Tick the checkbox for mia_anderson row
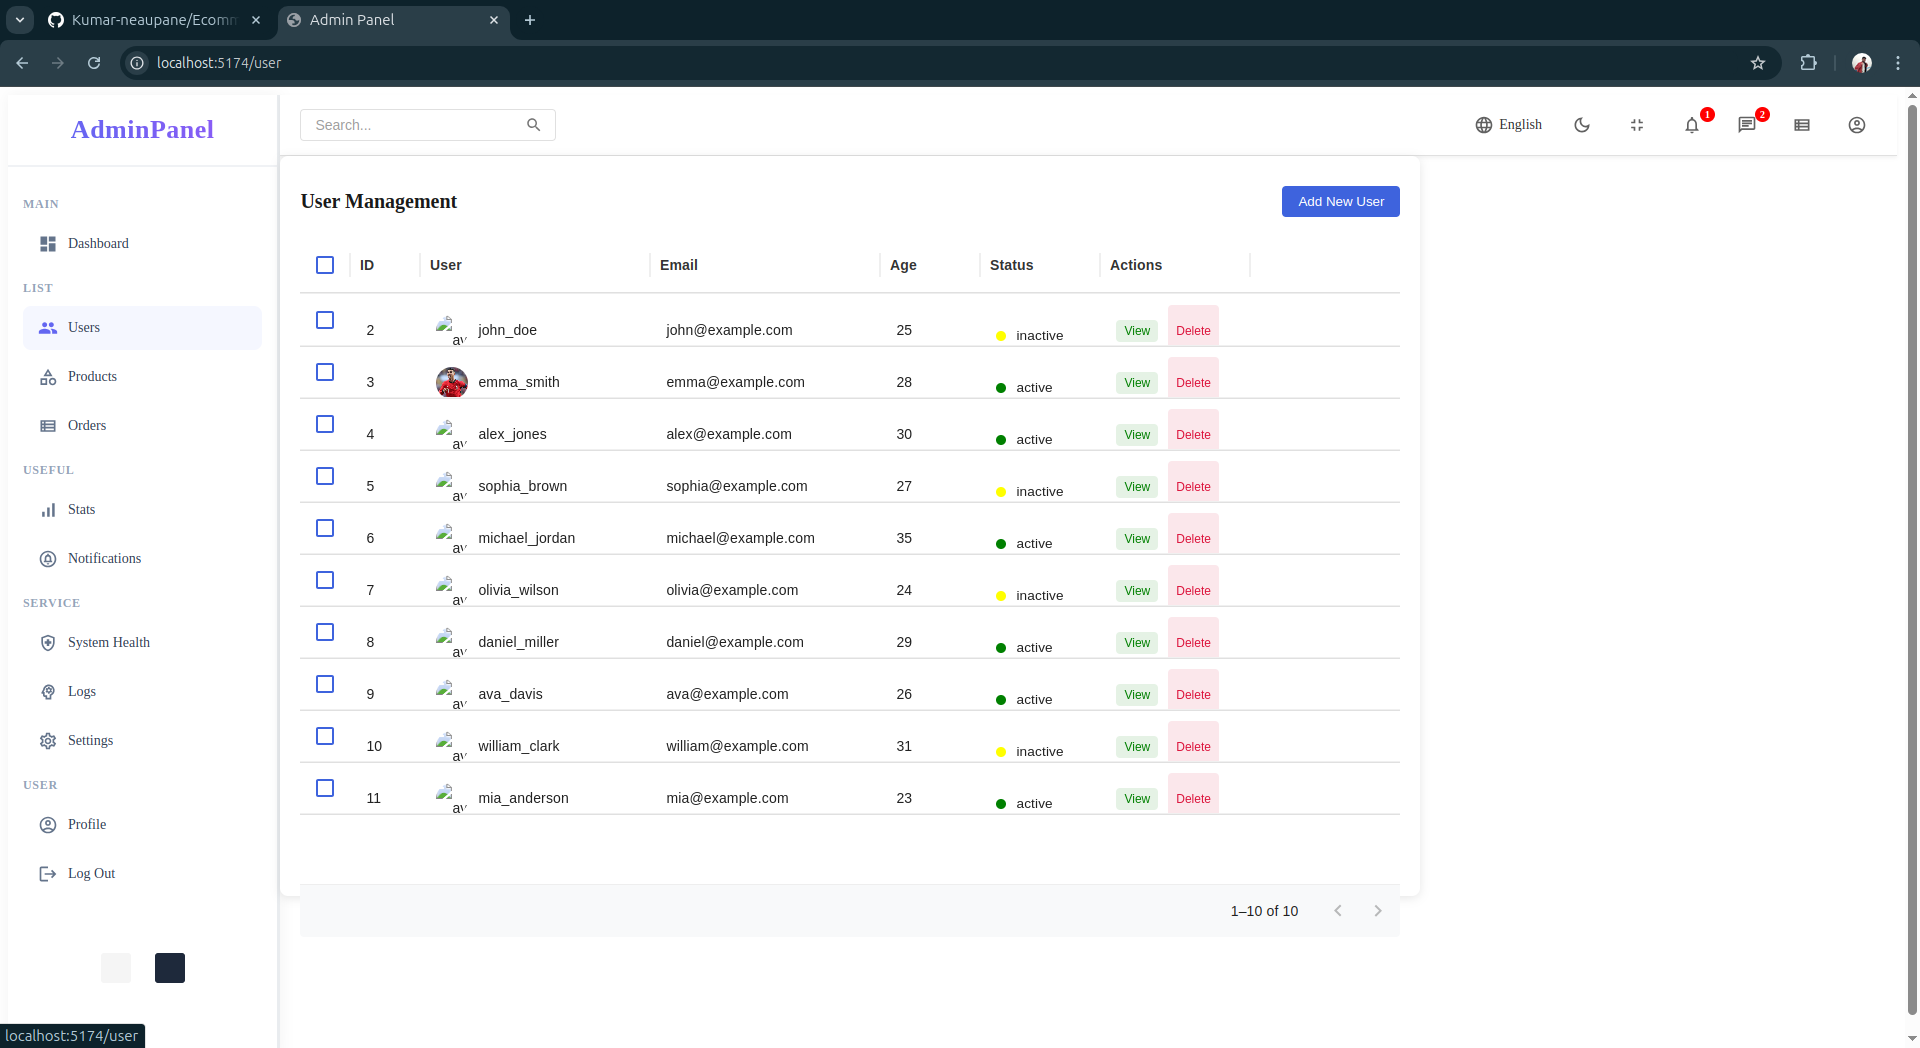Viewport: 1920px width, 1048px height. pos(325,788)
